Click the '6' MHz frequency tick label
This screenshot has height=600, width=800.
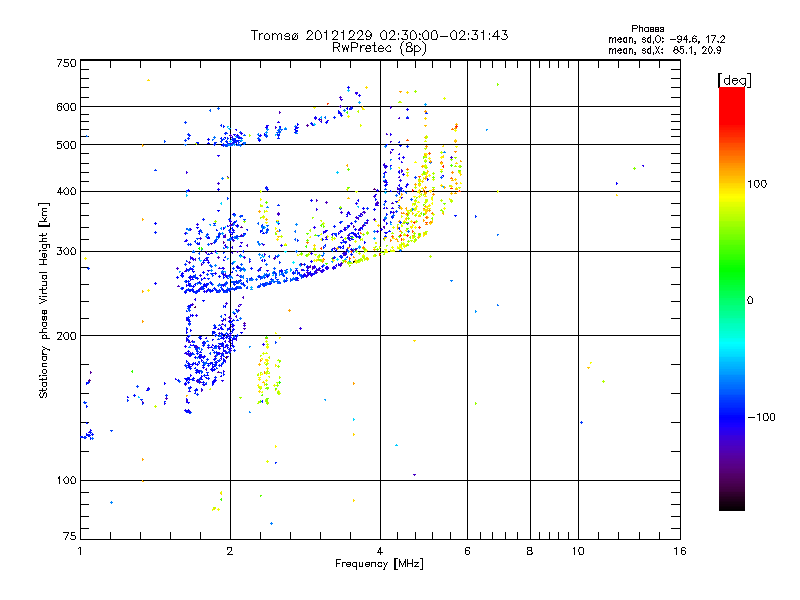tap(467, 552)
